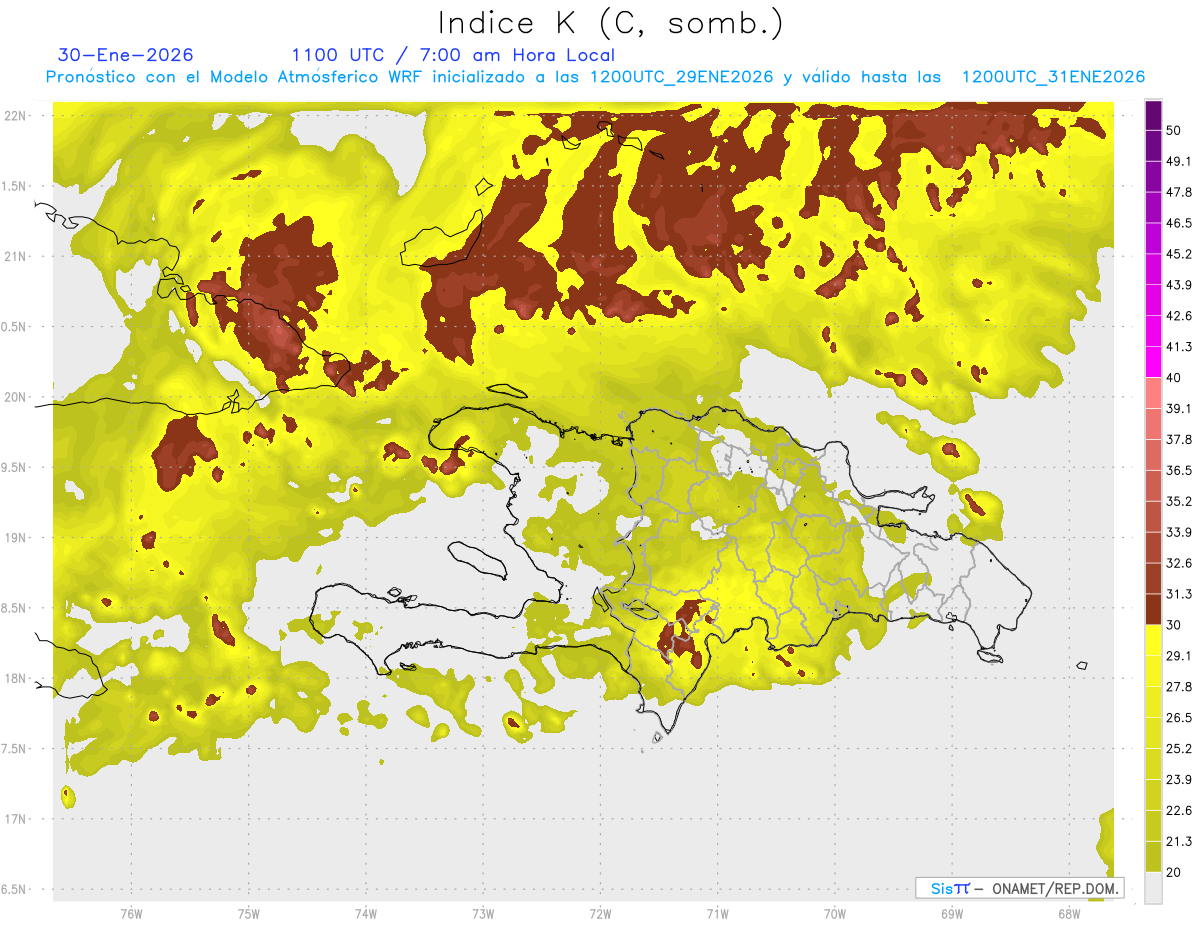Click the 30-Ene-2026 date label

click(126, 55)
